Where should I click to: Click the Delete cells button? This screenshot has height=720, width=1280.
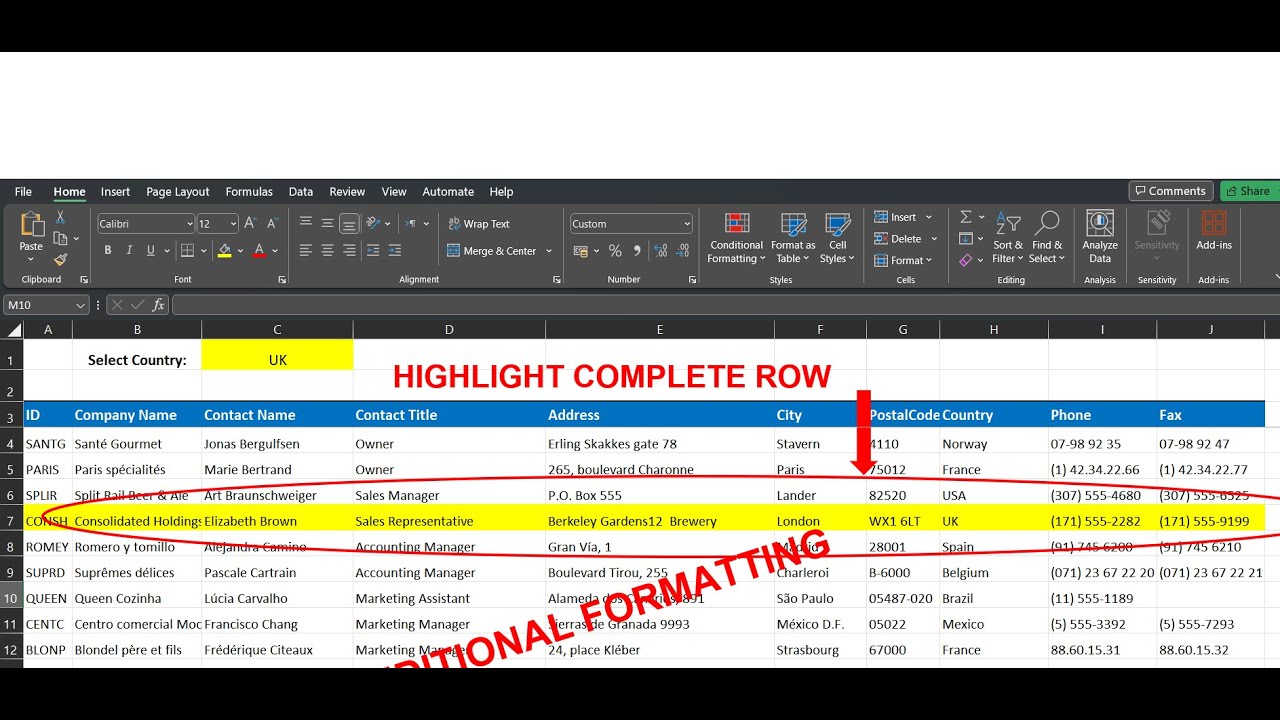906,239
